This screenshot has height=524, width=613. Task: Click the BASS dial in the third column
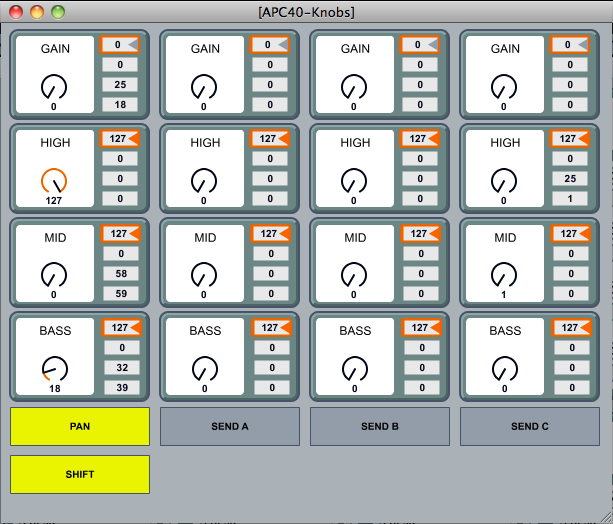point(355,369)
